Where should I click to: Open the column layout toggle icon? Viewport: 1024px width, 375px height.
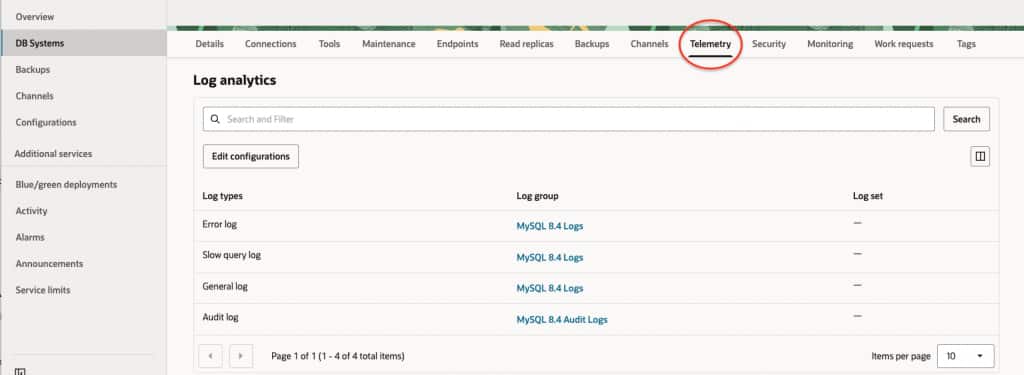point(980,157)
